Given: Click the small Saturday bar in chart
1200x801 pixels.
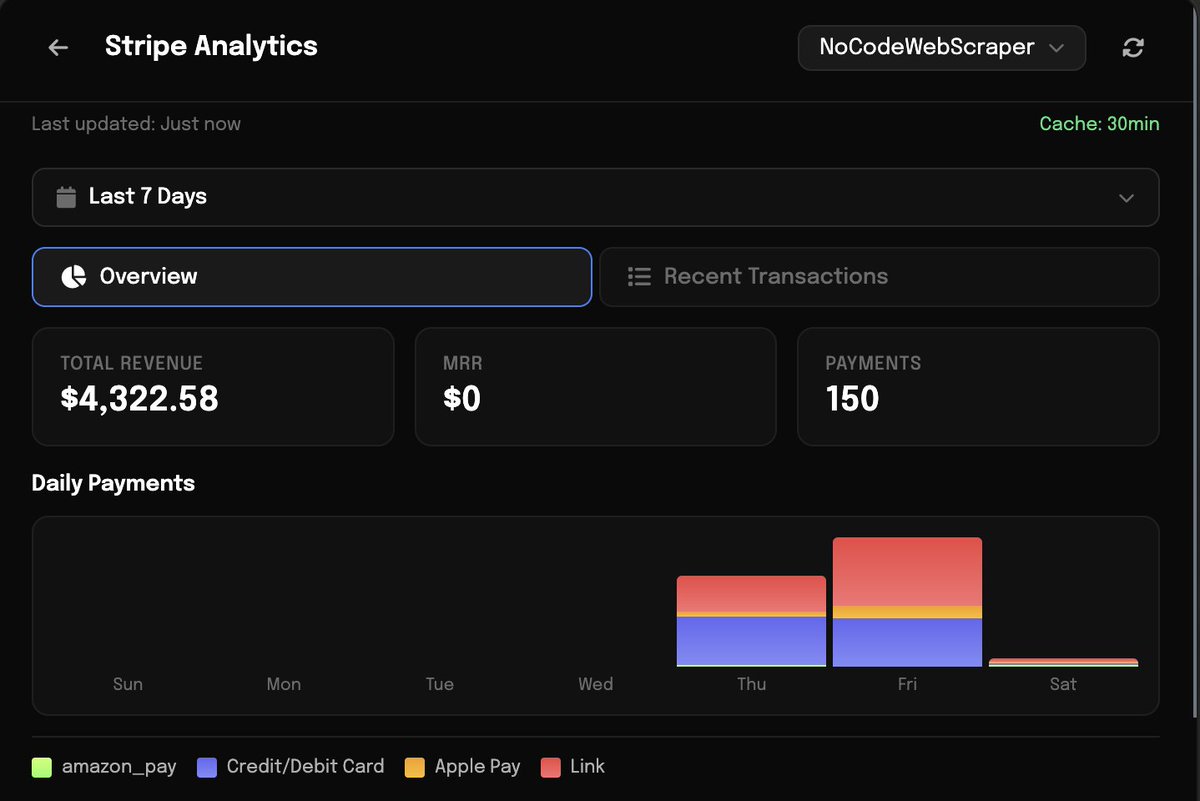Looking at the screenshot, I should 1063,662.
